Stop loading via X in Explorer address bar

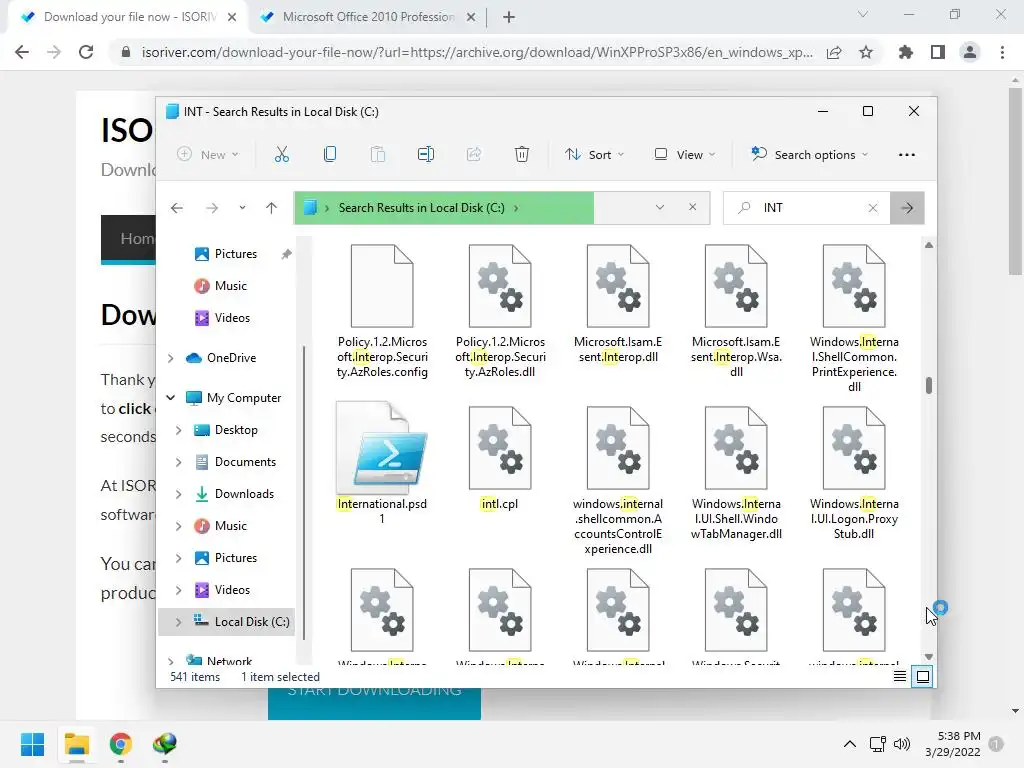692,207
